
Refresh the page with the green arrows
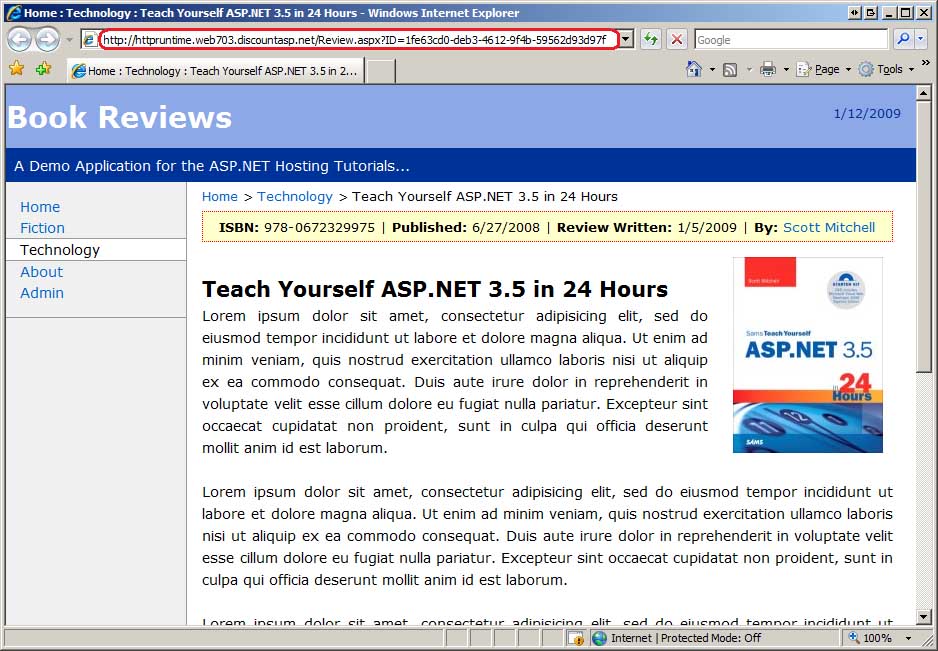point(650,40)
